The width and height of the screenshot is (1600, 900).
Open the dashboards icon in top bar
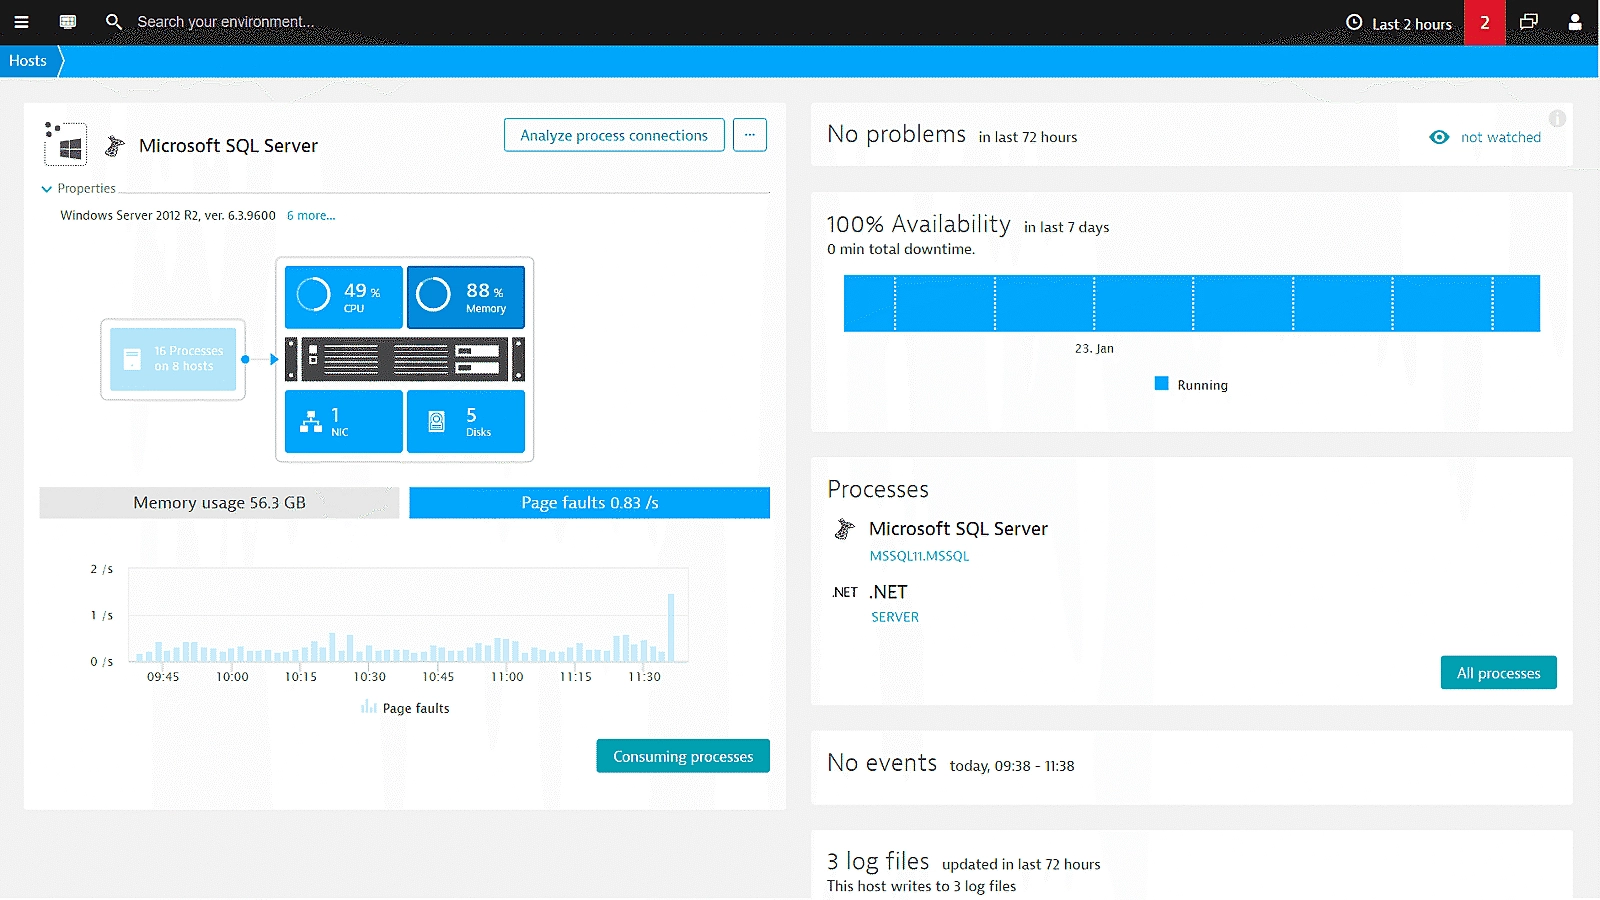[68, 22]
